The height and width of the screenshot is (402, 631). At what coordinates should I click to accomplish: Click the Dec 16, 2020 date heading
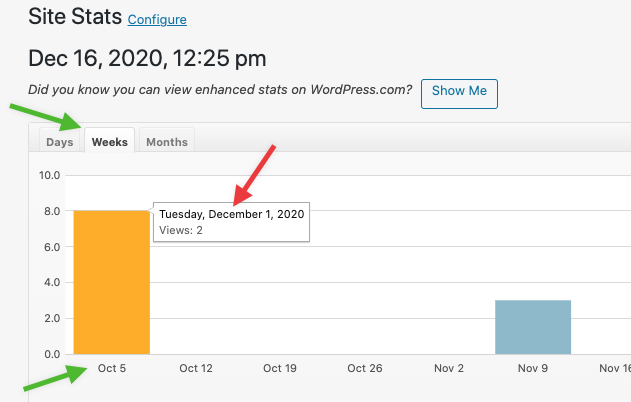click(x=147, y=58)
